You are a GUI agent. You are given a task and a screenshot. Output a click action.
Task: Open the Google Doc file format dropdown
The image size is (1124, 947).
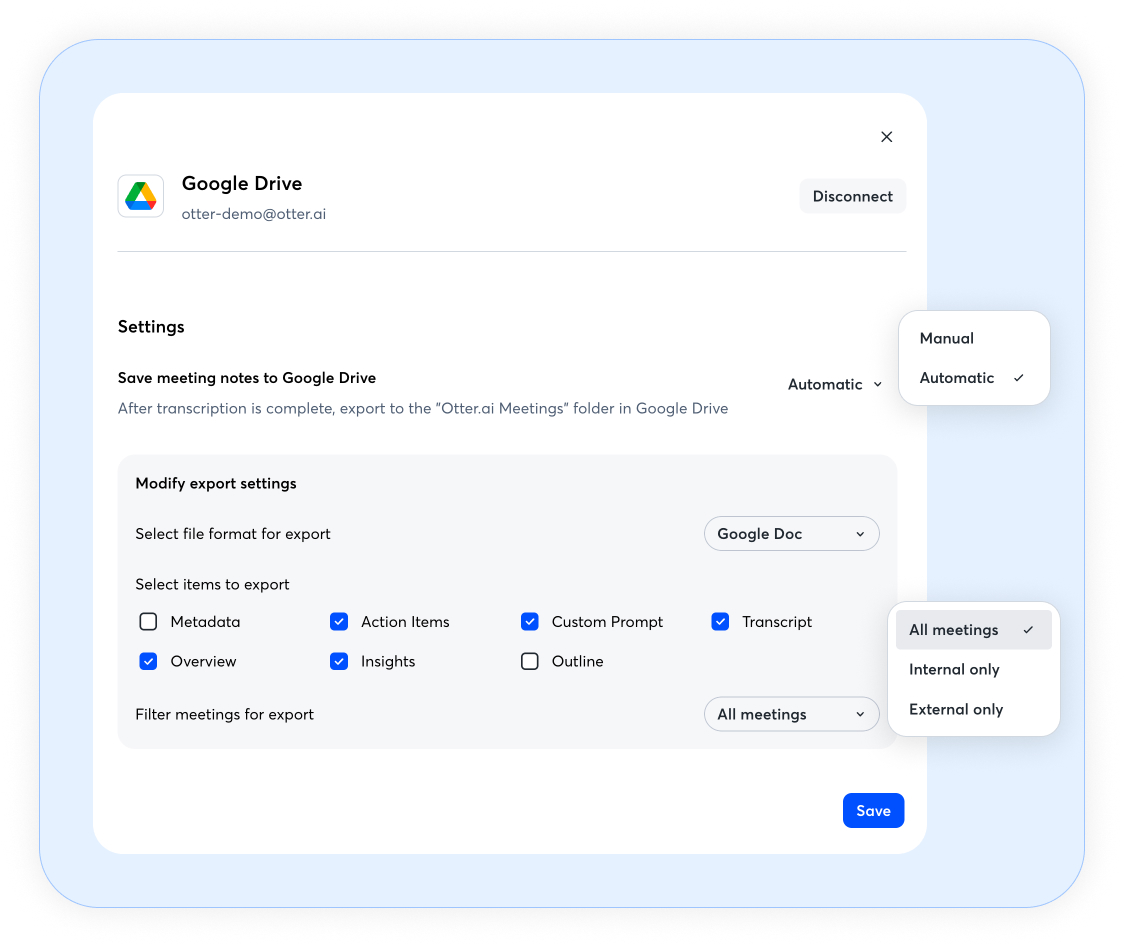point(791,533)
